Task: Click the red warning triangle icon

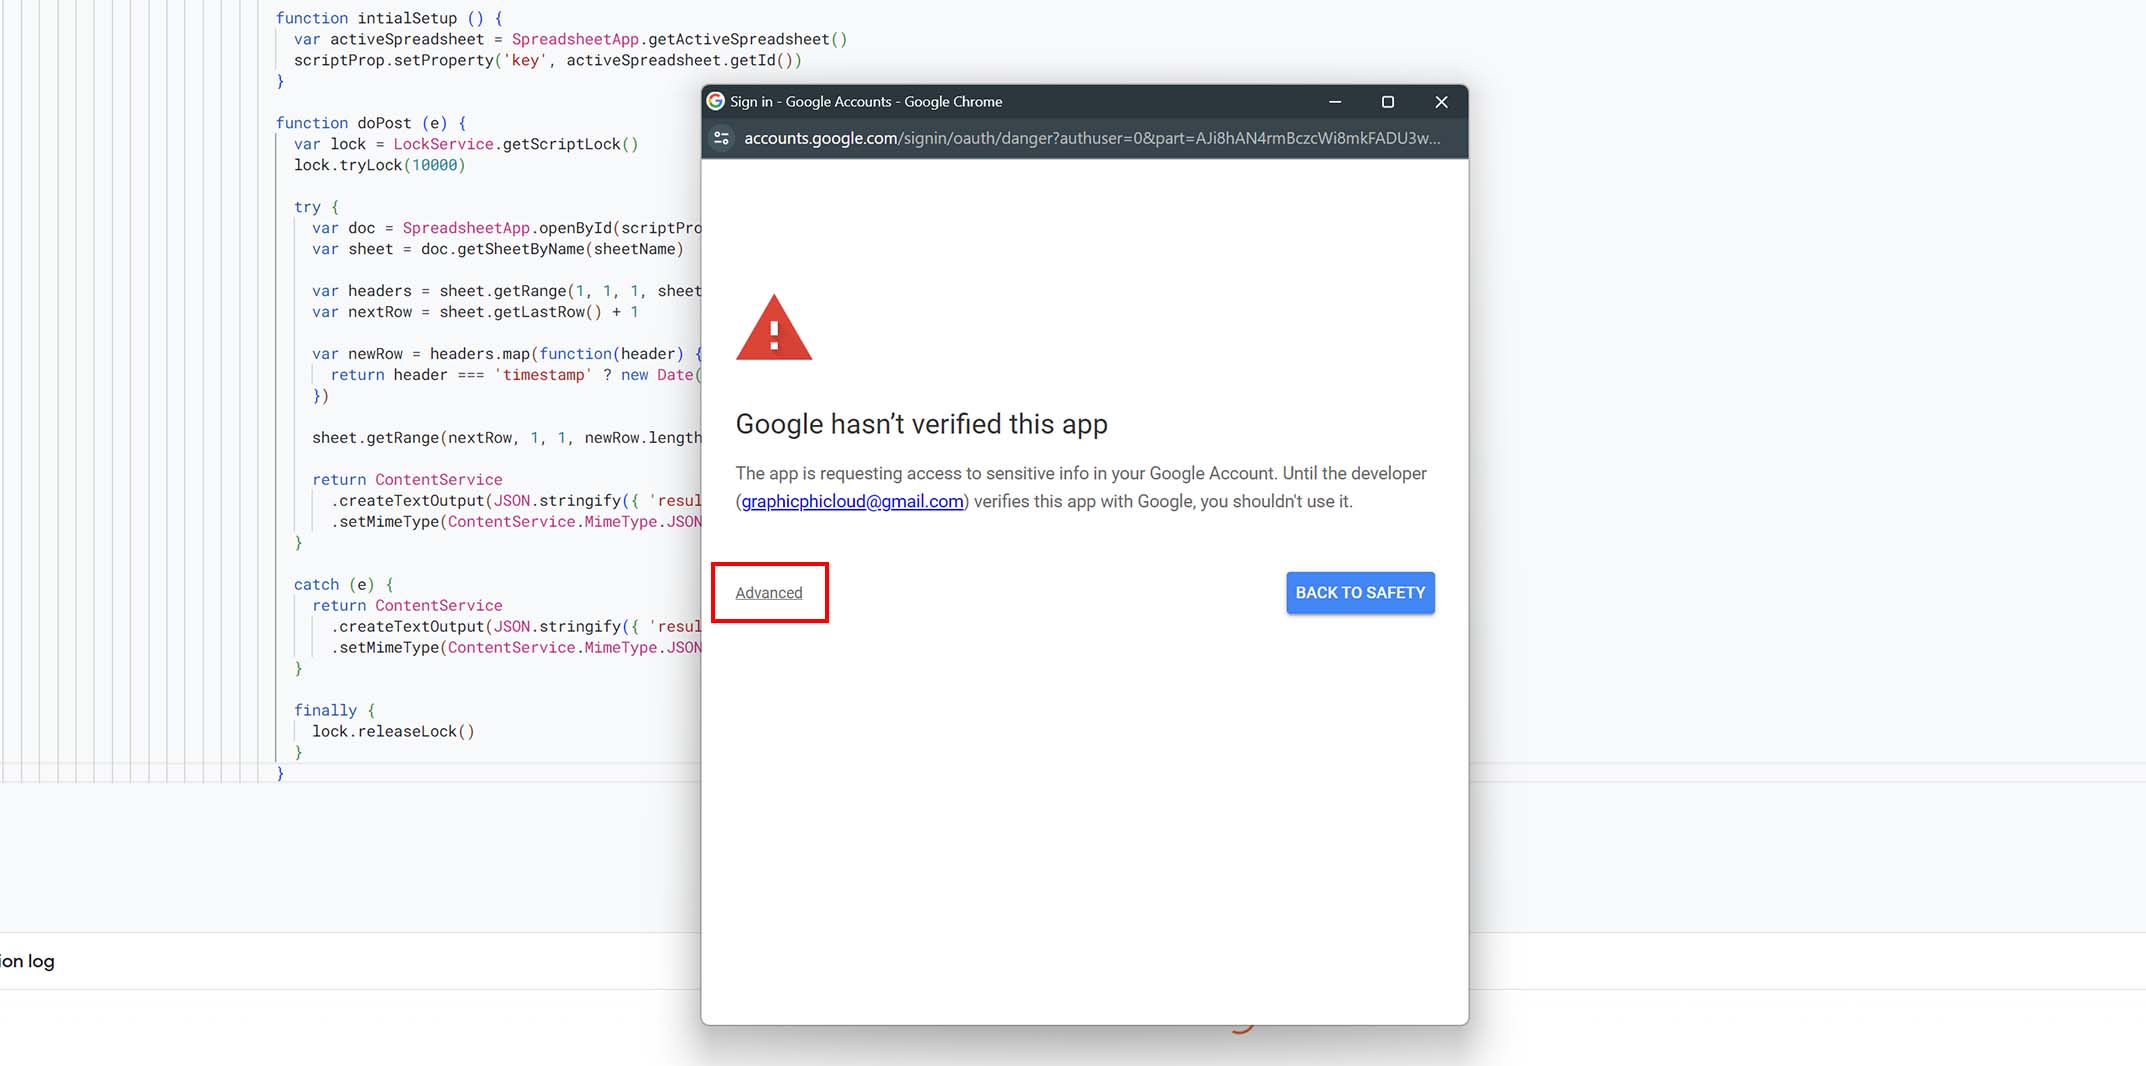Action: tap(774, 328)
